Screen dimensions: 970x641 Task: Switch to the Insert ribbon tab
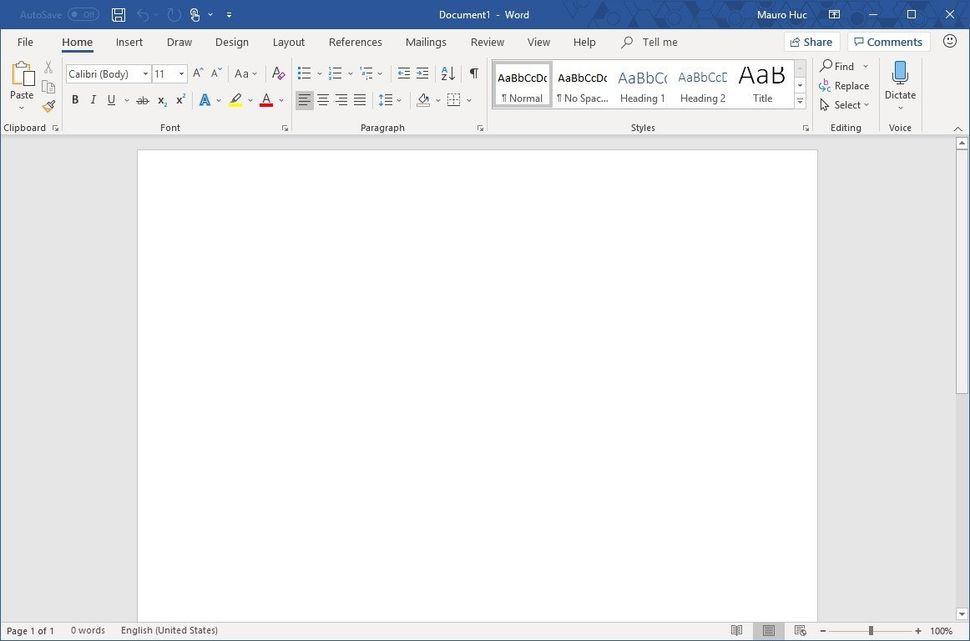(129, 42)
